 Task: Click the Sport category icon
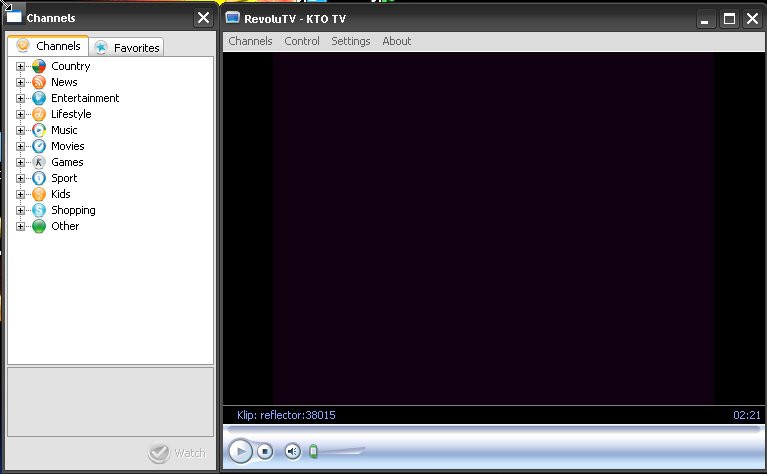coord(39,178)
